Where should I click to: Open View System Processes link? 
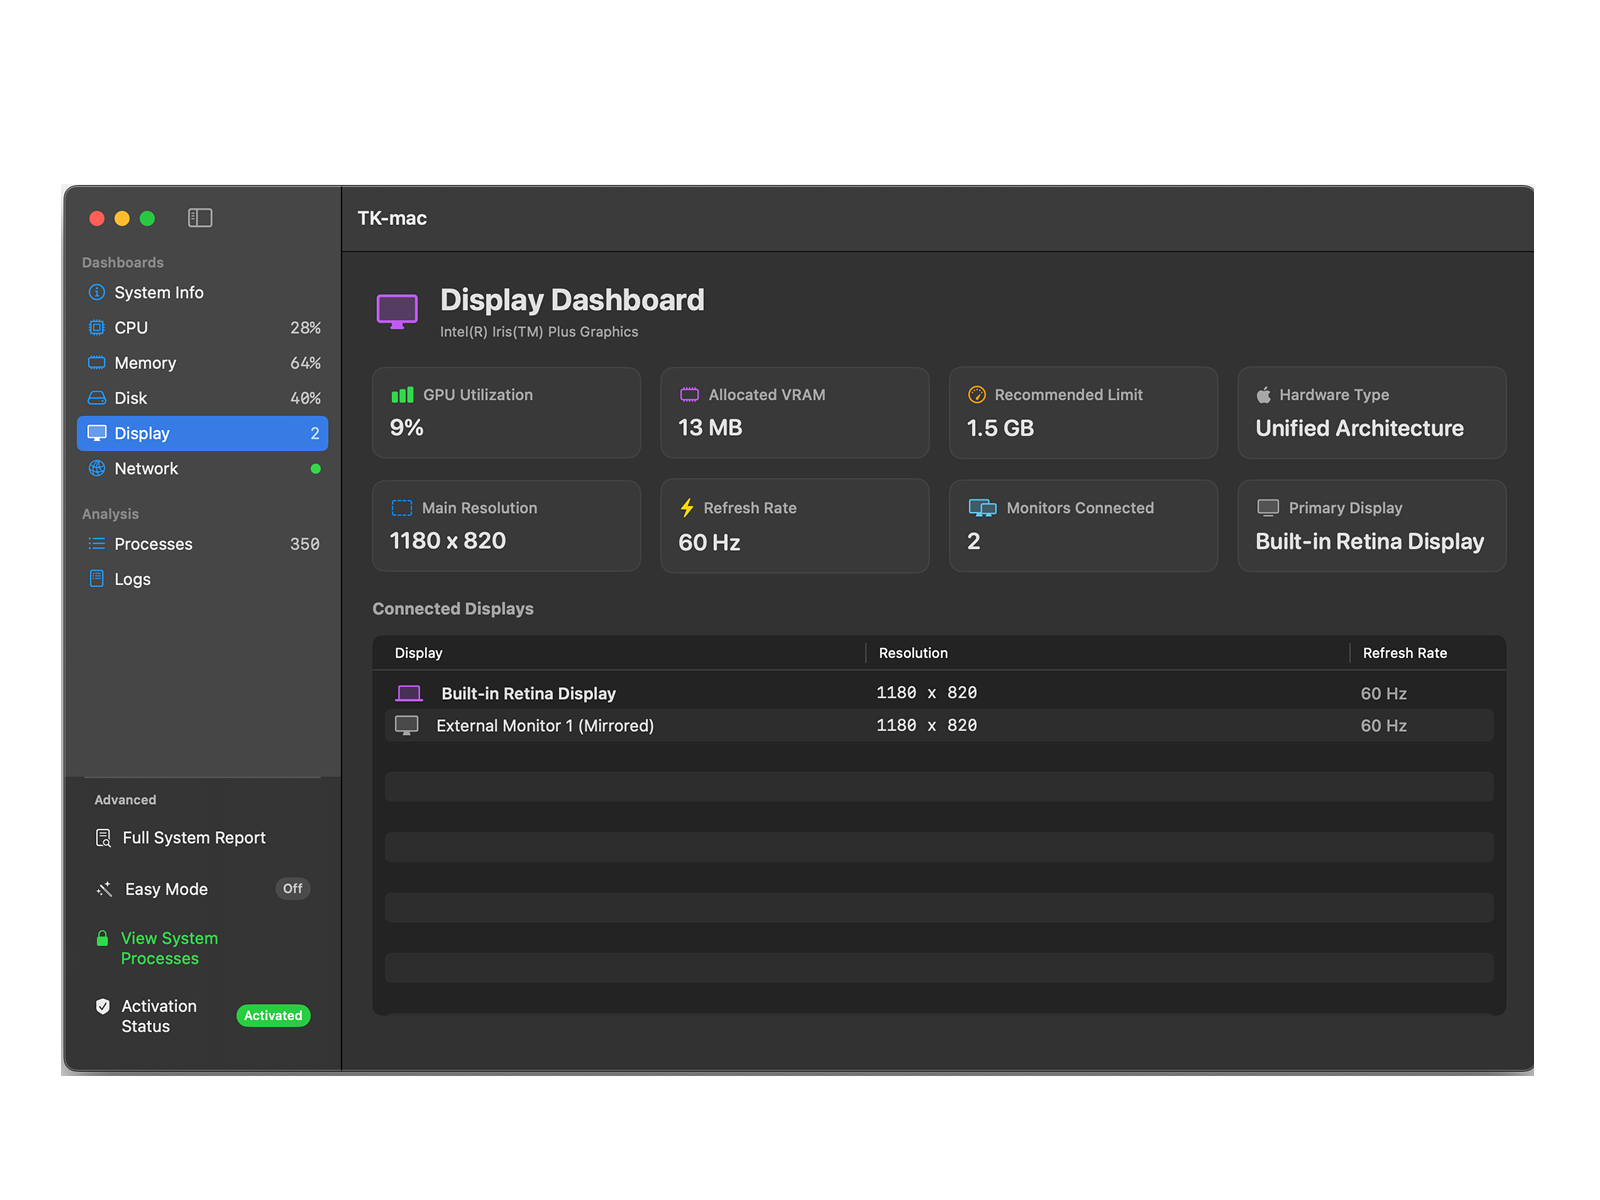click(169, 948)
